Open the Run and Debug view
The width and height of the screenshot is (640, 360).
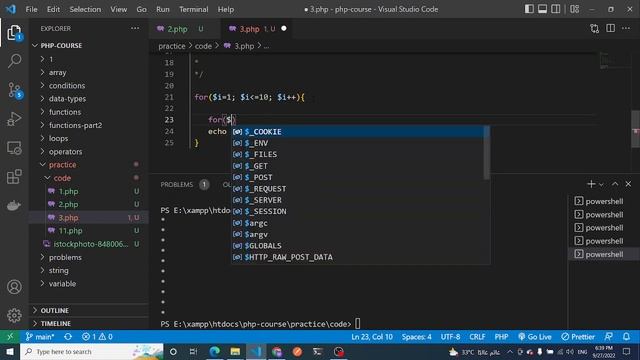click(x=14, y=119)
